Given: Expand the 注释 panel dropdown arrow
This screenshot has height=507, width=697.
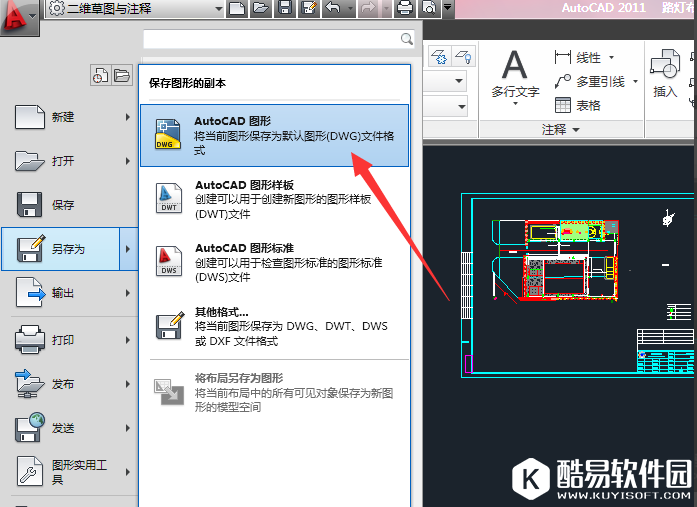Looking at the screenshot, I should point(577,130).
